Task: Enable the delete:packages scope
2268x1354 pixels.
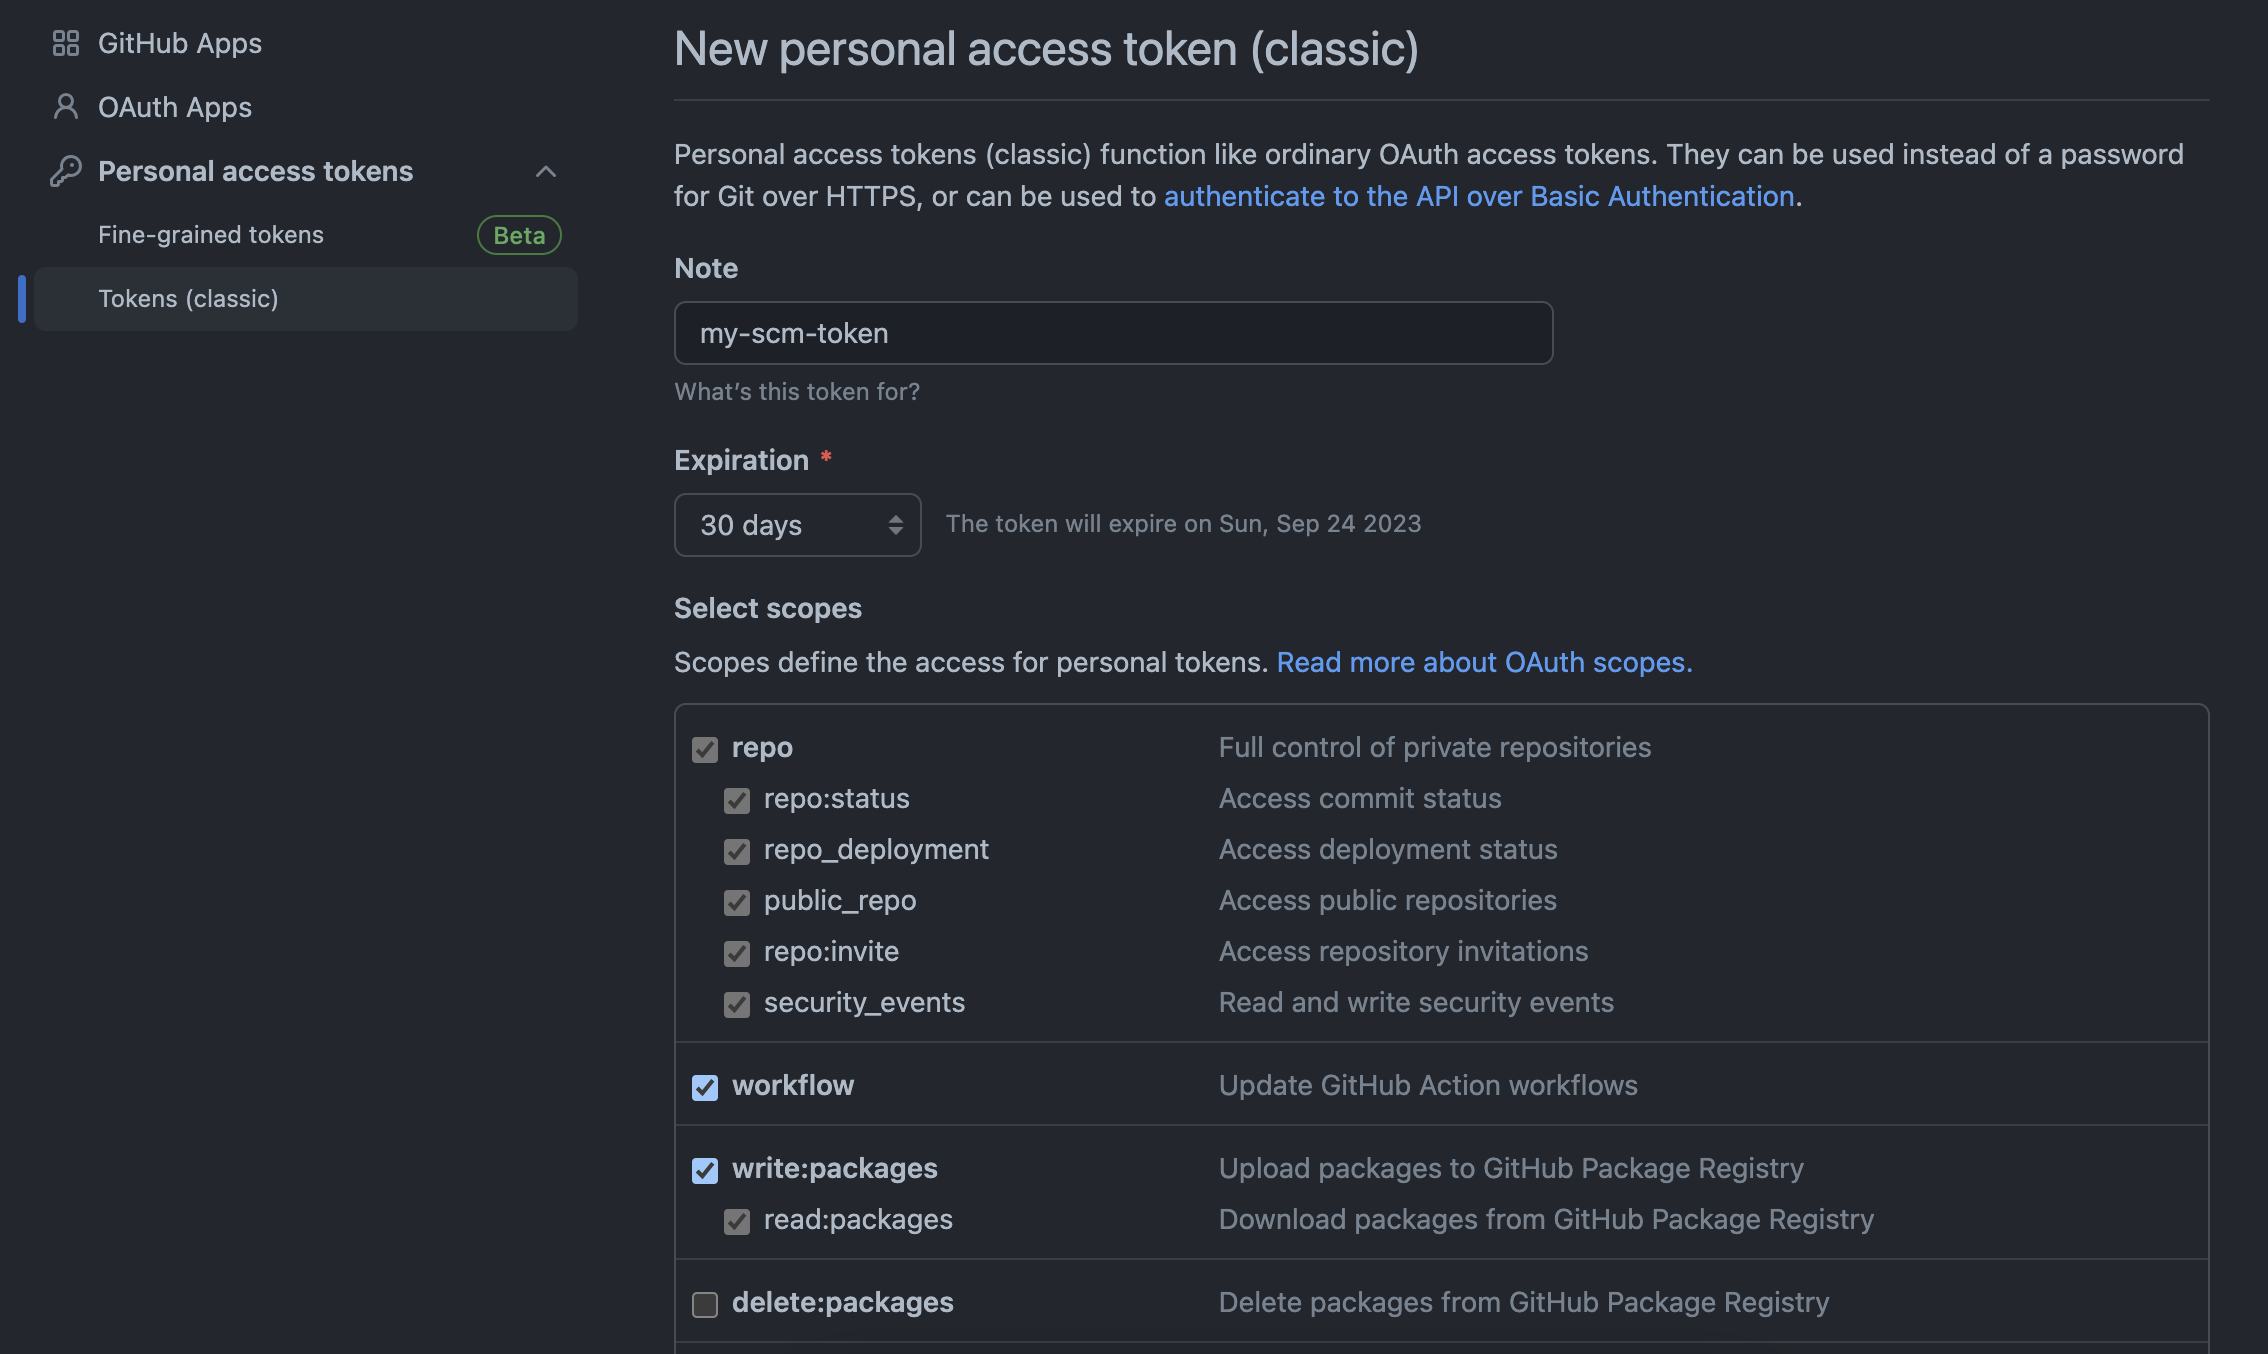Action: 705,1303
